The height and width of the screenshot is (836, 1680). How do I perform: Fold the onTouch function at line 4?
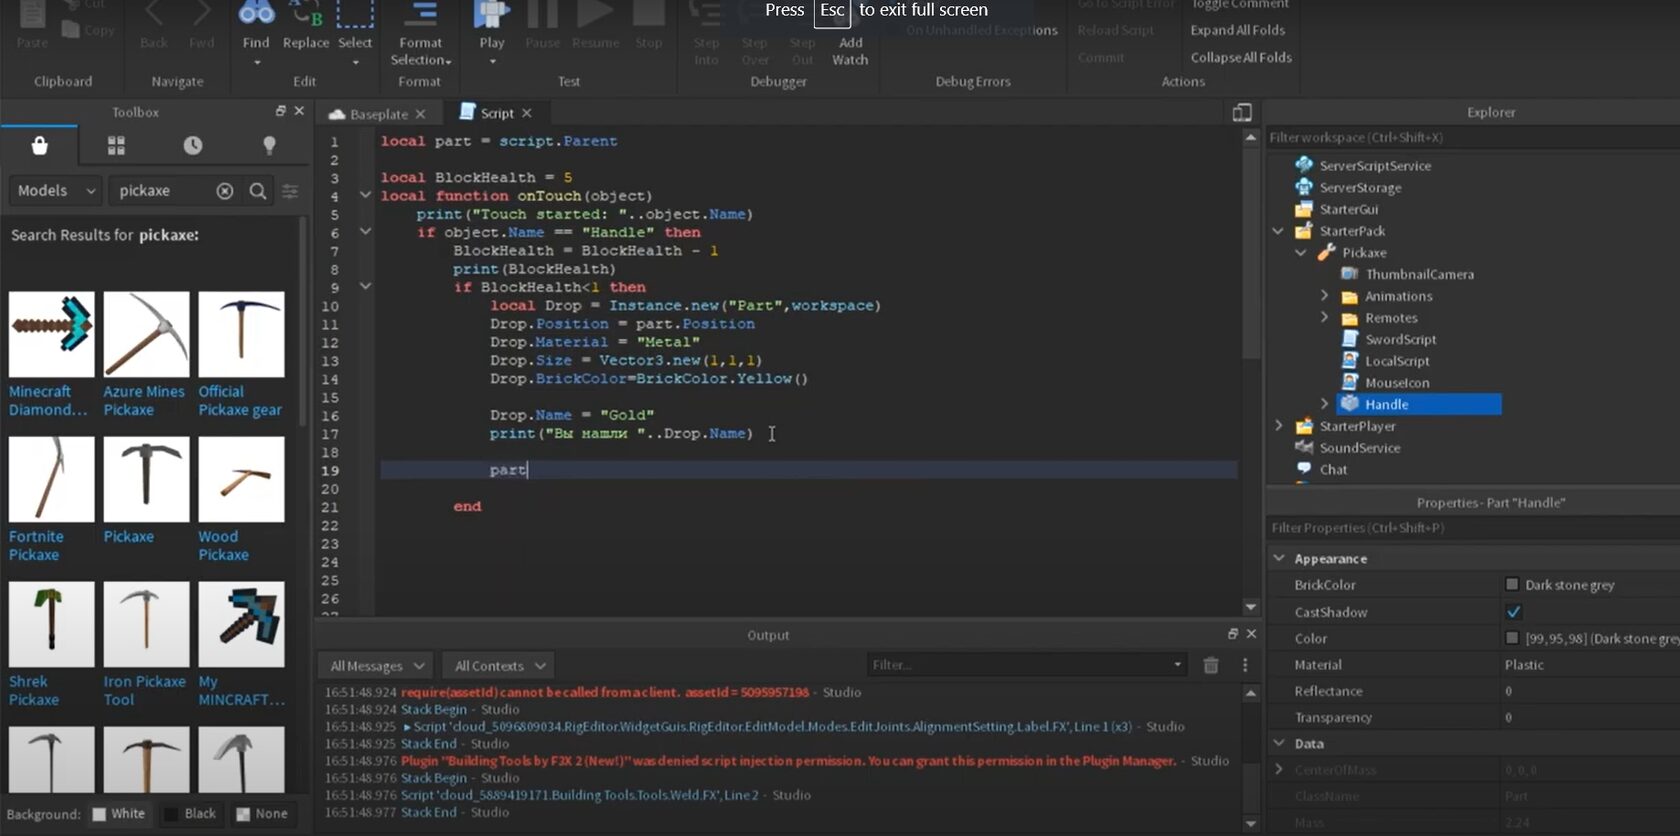pyautogui.click(x=365, y=195)
